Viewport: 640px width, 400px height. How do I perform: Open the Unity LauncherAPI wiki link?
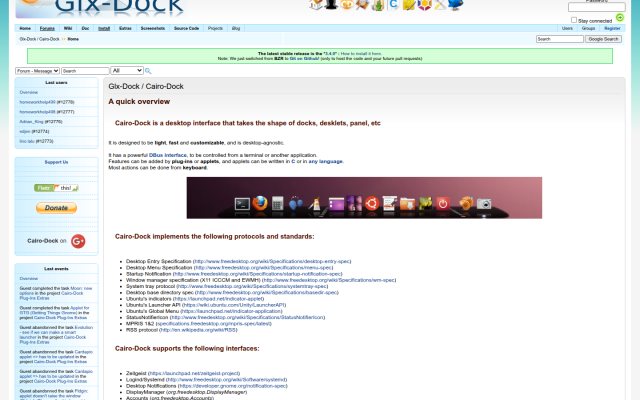pos(234,305)
